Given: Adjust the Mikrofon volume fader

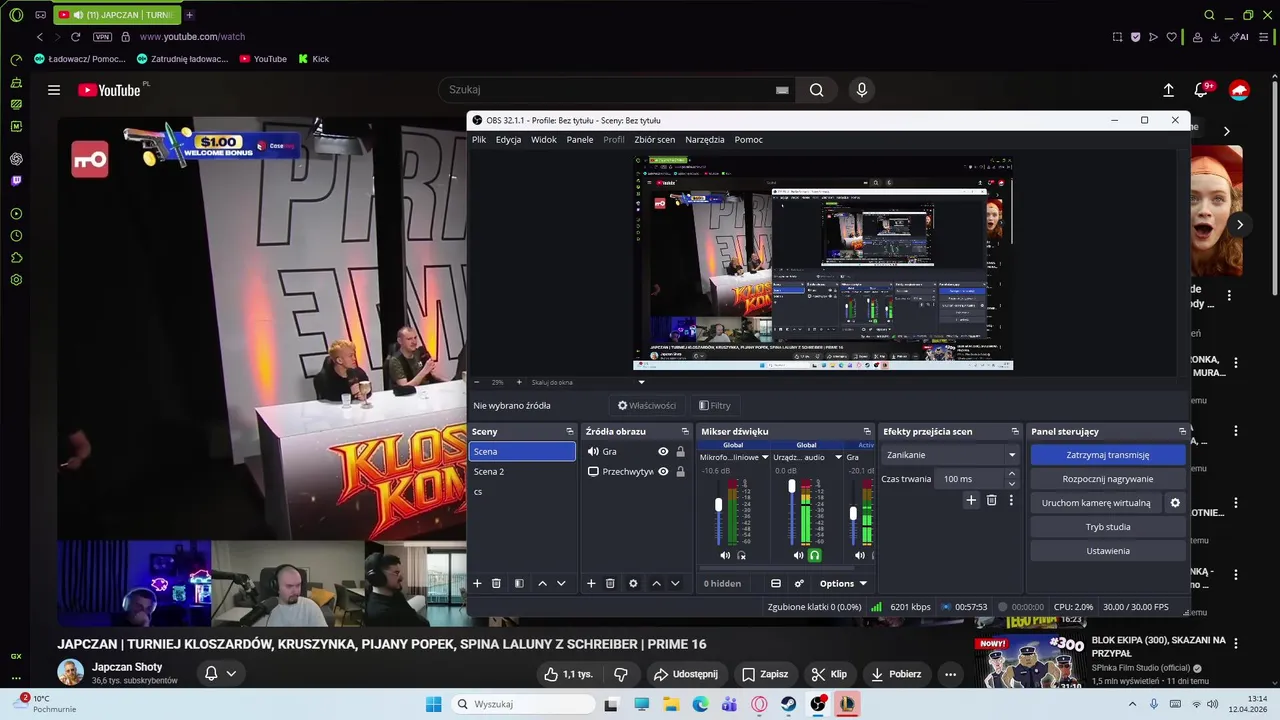Looking at the screenshot, I should click(x=718, y=506).
